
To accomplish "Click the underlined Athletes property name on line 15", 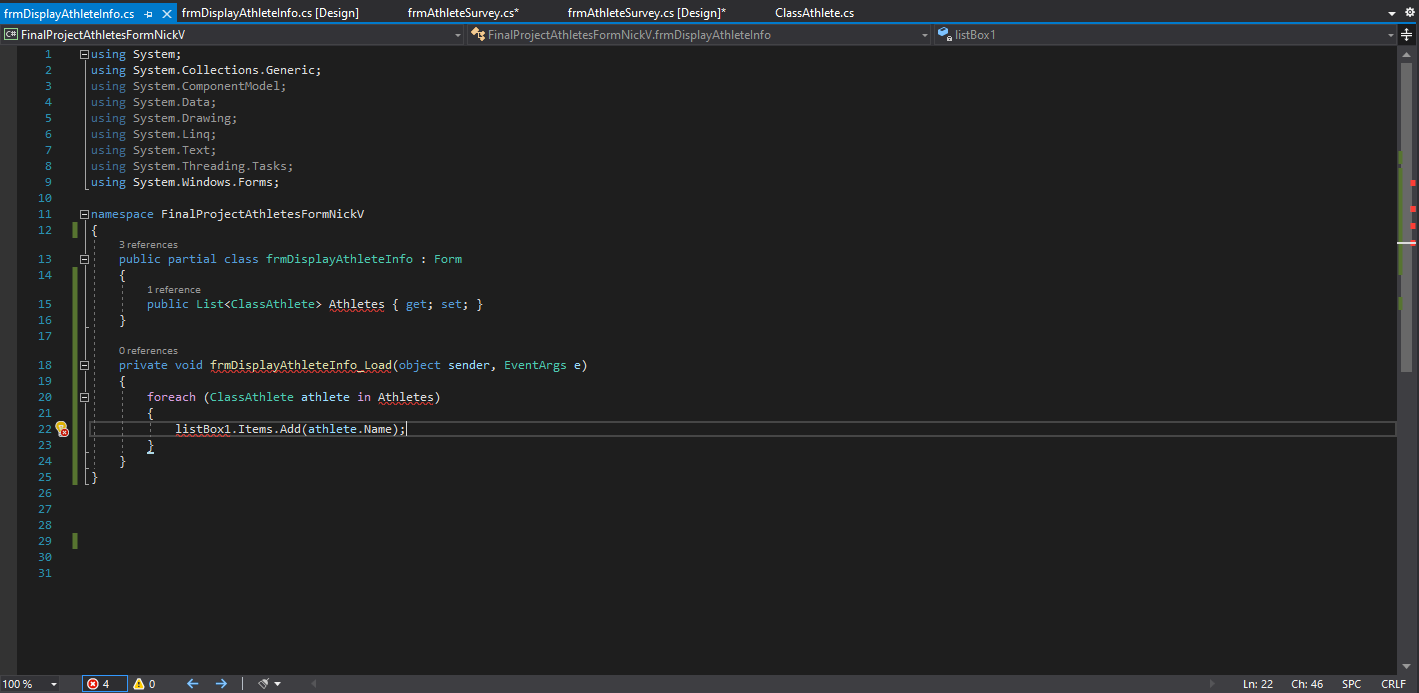I will tap(356, 304).
